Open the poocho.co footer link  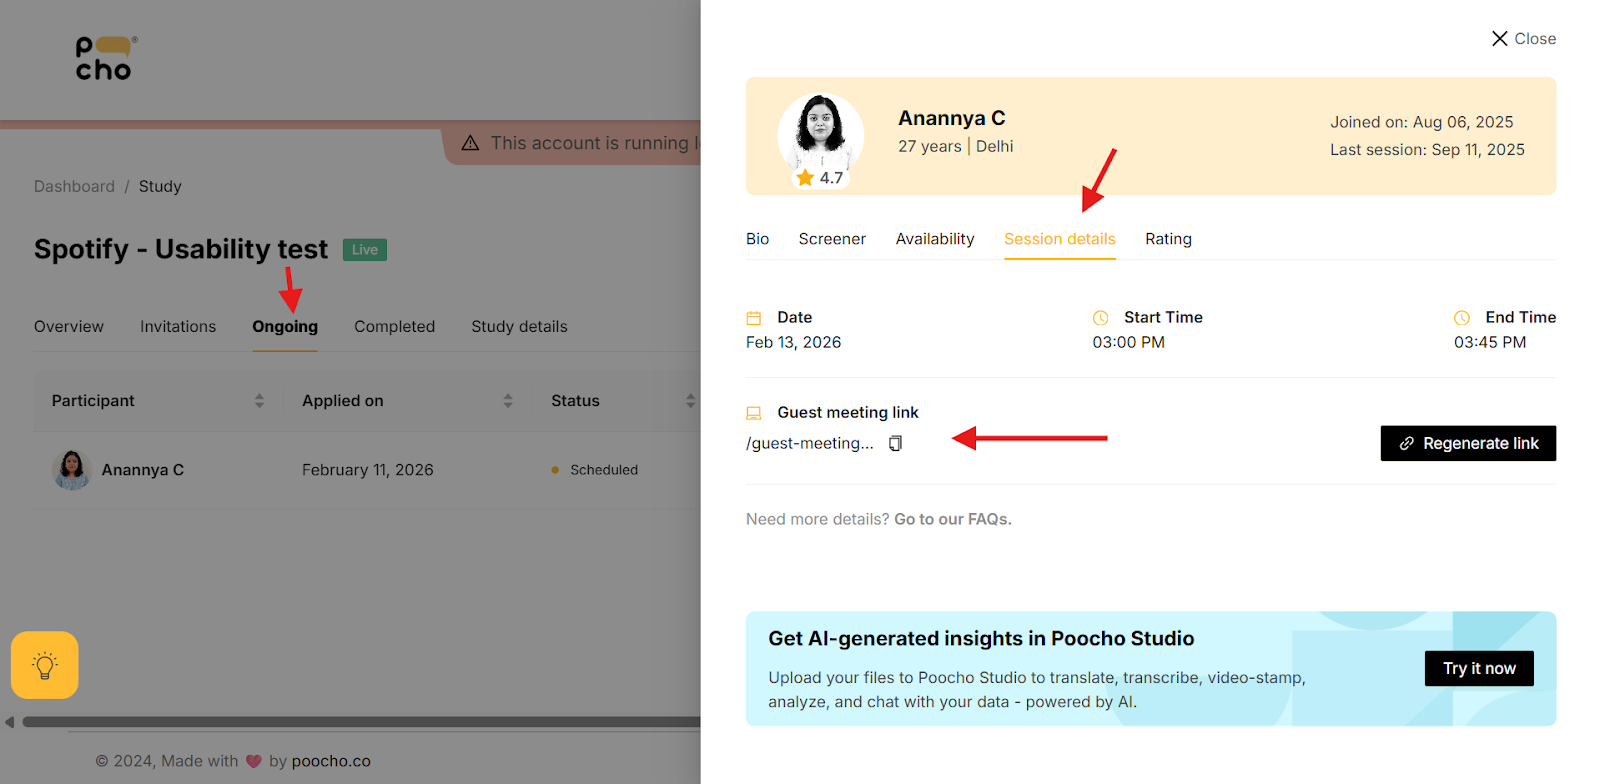pyautogui.click(x=331, y=761)
